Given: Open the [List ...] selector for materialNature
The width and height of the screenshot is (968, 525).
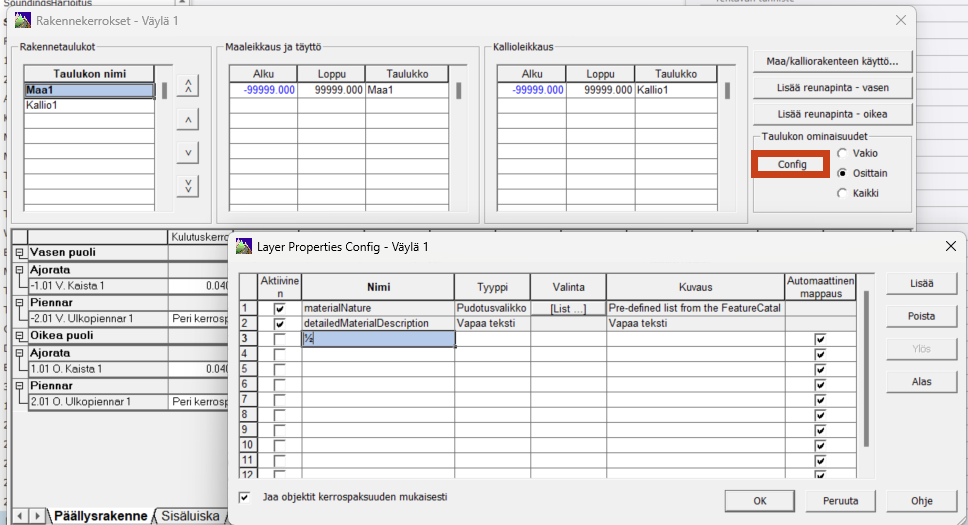Looking at the screenshot, I should [568, 308].
